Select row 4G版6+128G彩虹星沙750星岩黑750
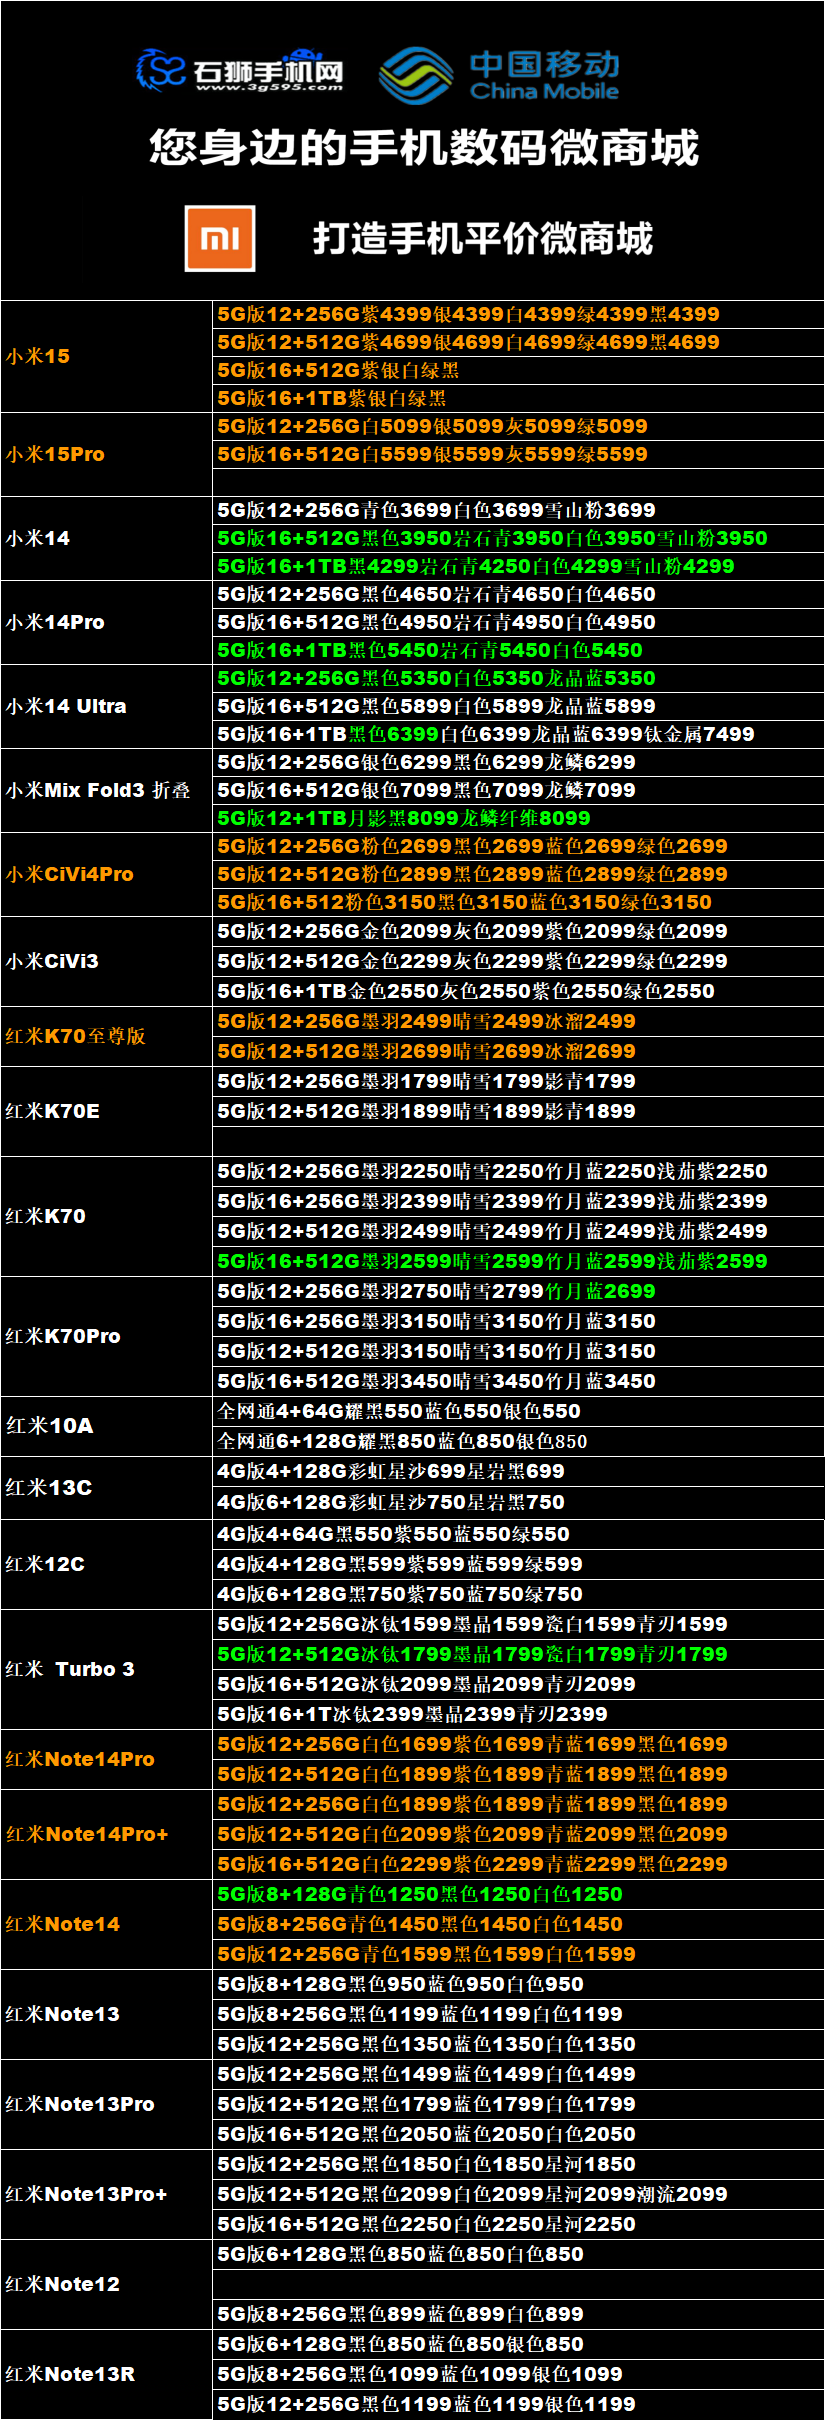The image size is (825, 2420). pyautogui.click(x=518, y=1502)
